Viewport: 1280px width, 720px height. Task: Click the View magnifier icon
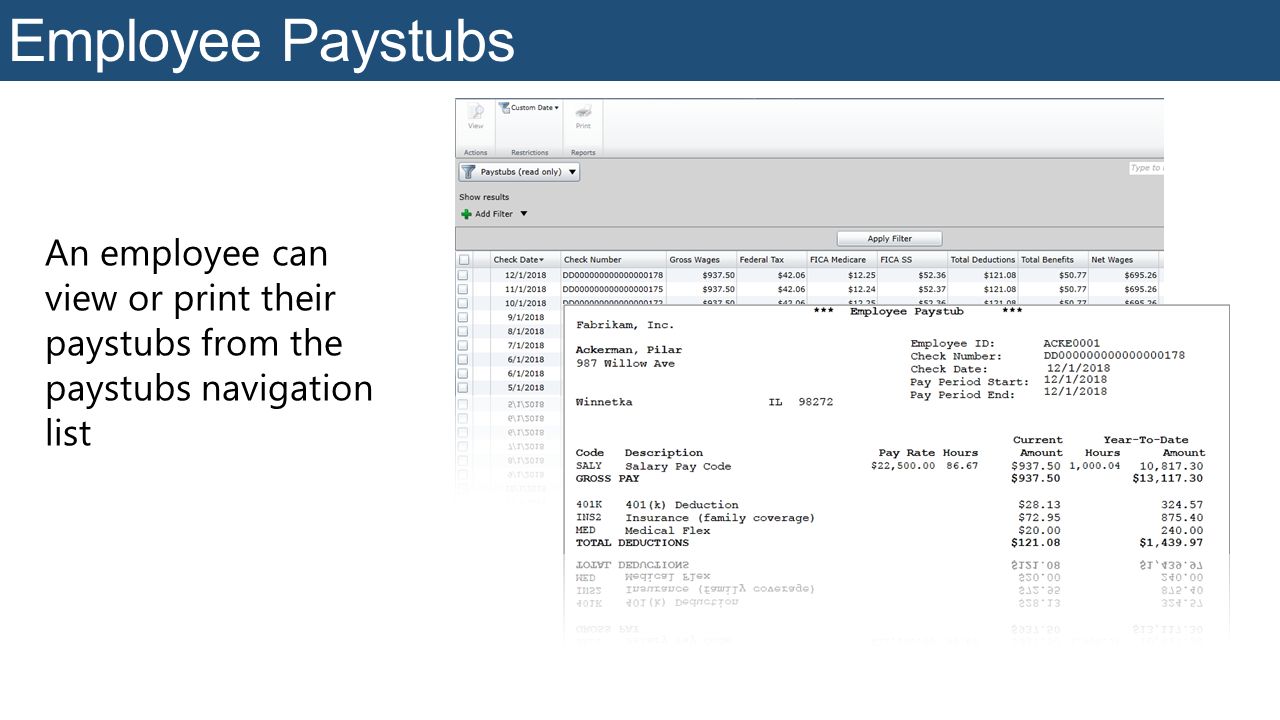pos(476,112)
